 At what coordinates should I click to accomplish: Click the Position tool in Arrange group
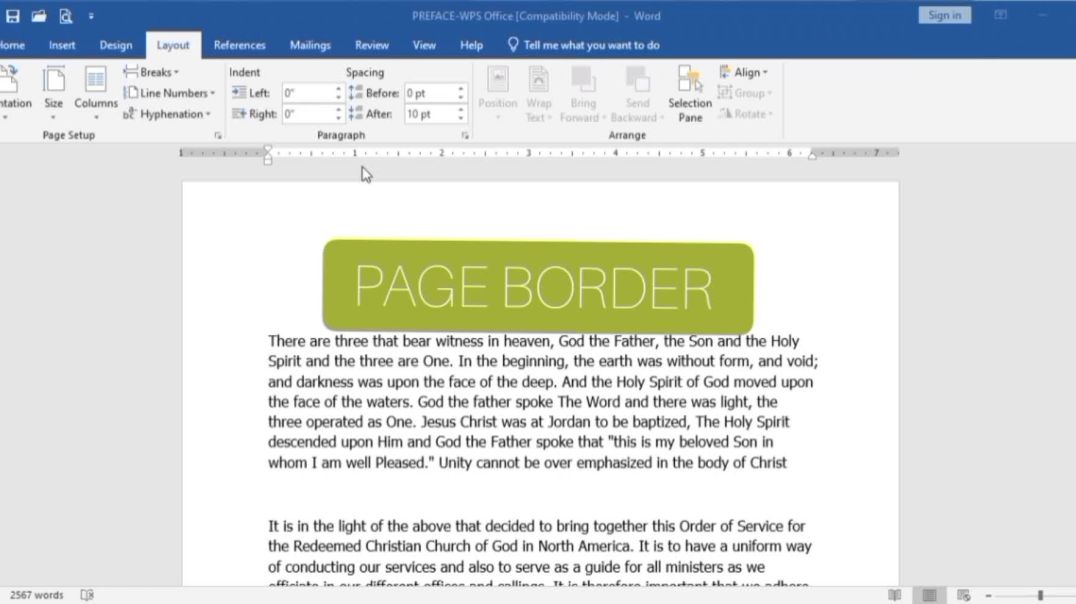pyautogui.click(x=497, y=93)
